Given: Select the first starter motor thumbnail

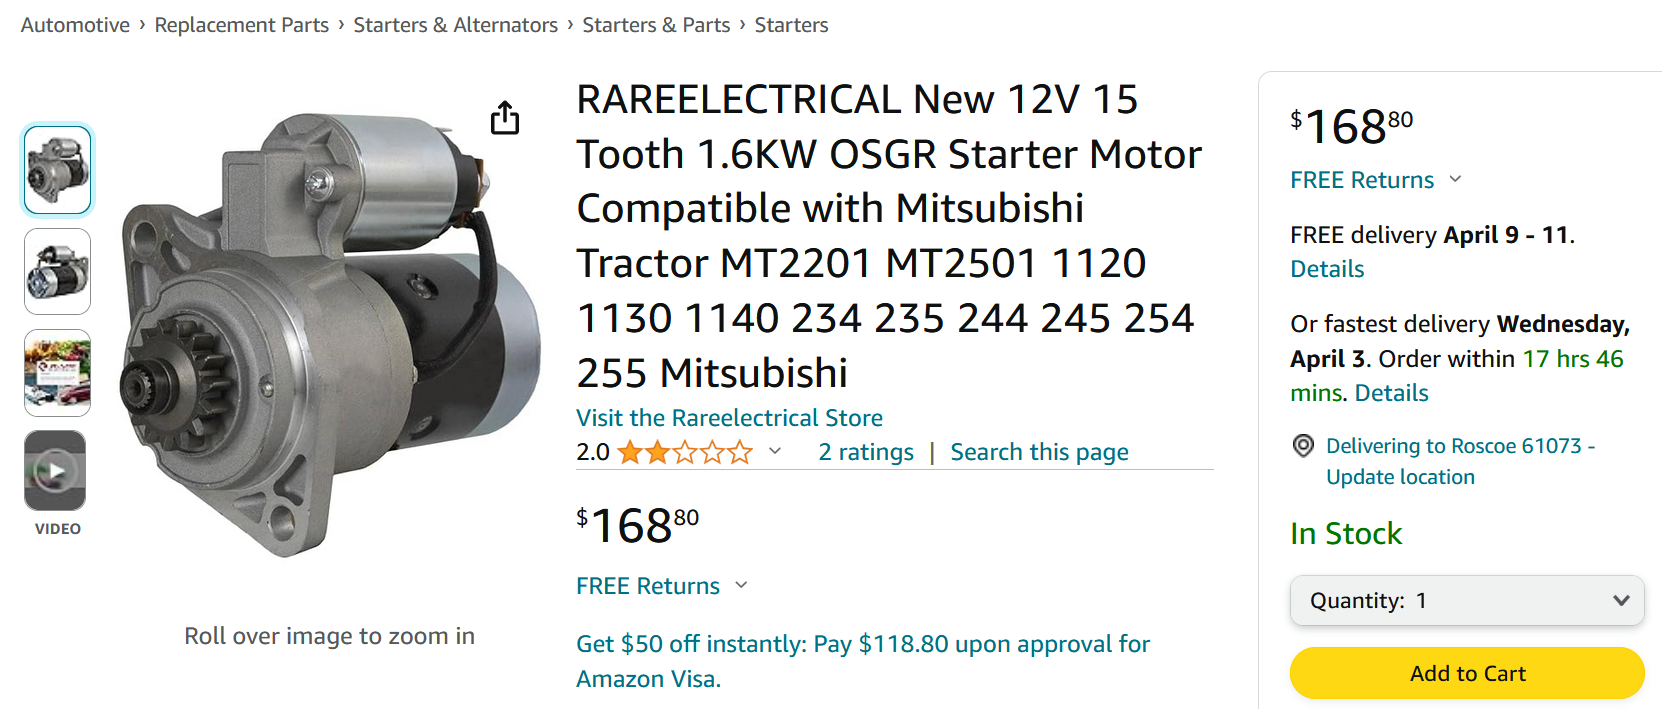Looking at the screenshot, I should point(57,170).
